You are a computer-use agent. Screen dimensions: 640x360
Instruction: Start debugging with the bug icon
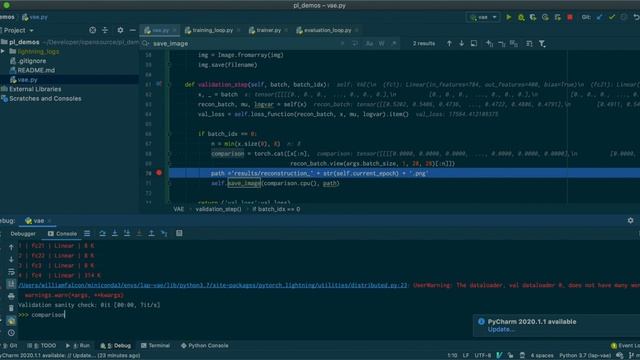coord(521,17)
